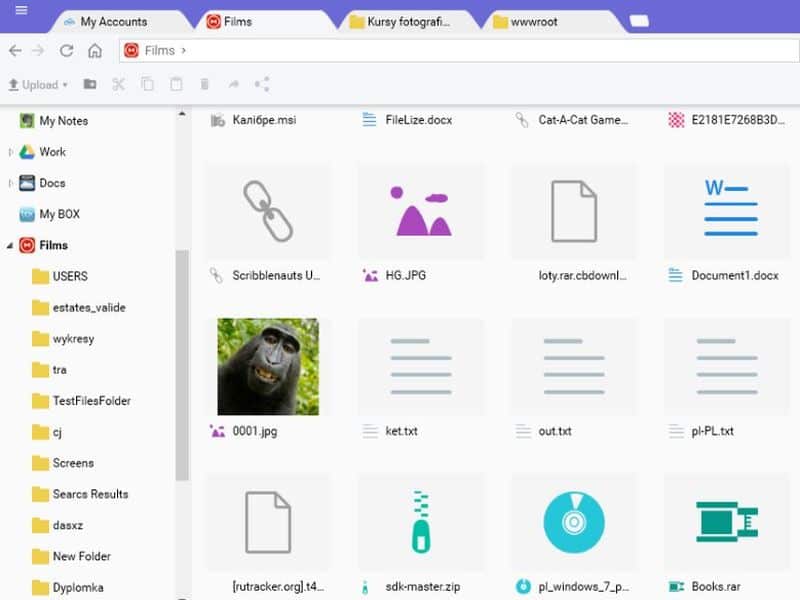Switch to the Kursy fotografi tab
This screenshot has height=600, width=800.
pyautogui.click(x=408, y=22)
